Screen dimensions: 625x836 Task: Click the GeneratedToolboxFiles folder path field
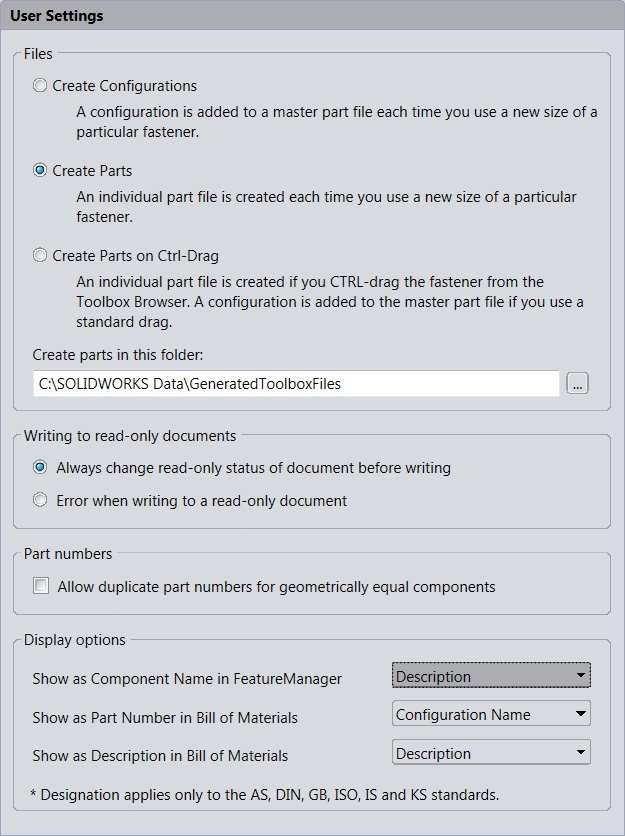pyautogui.click(x=296, y=384)
